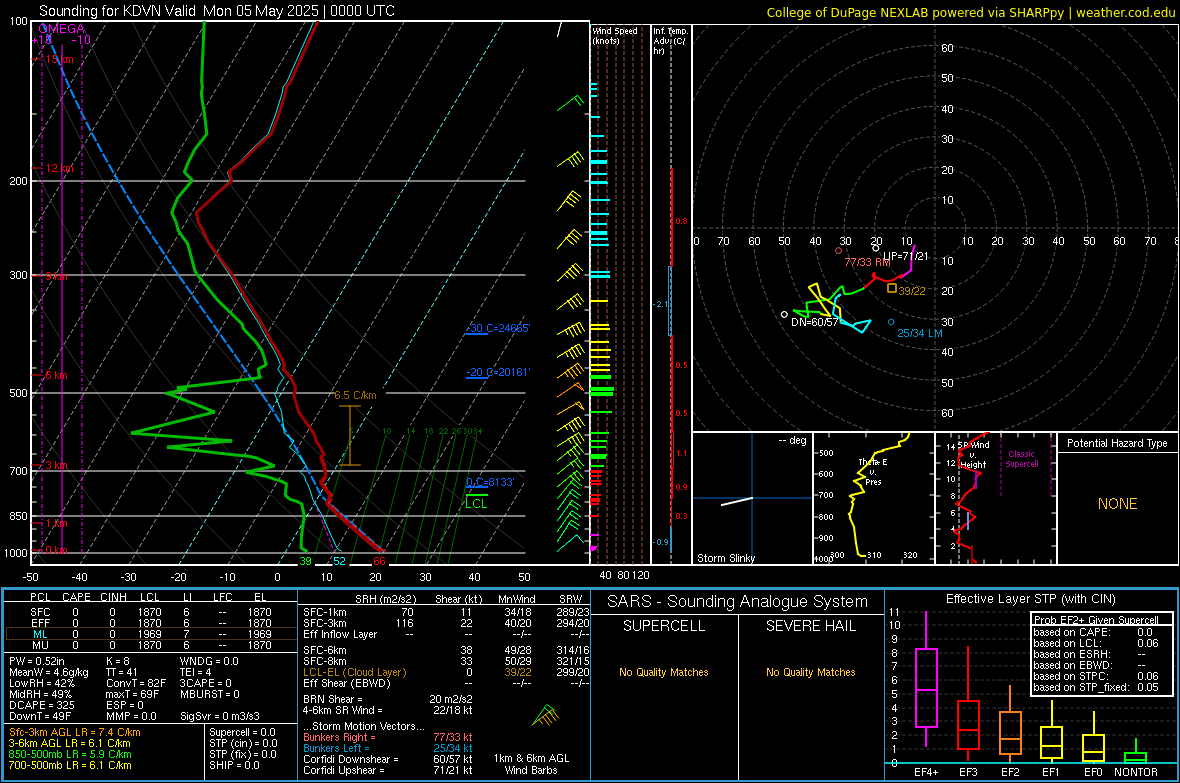This screenshot has height=783, width=1180.
Task: Click the 6.5 C/km lapse rate label
Action: tap(355, 395)
